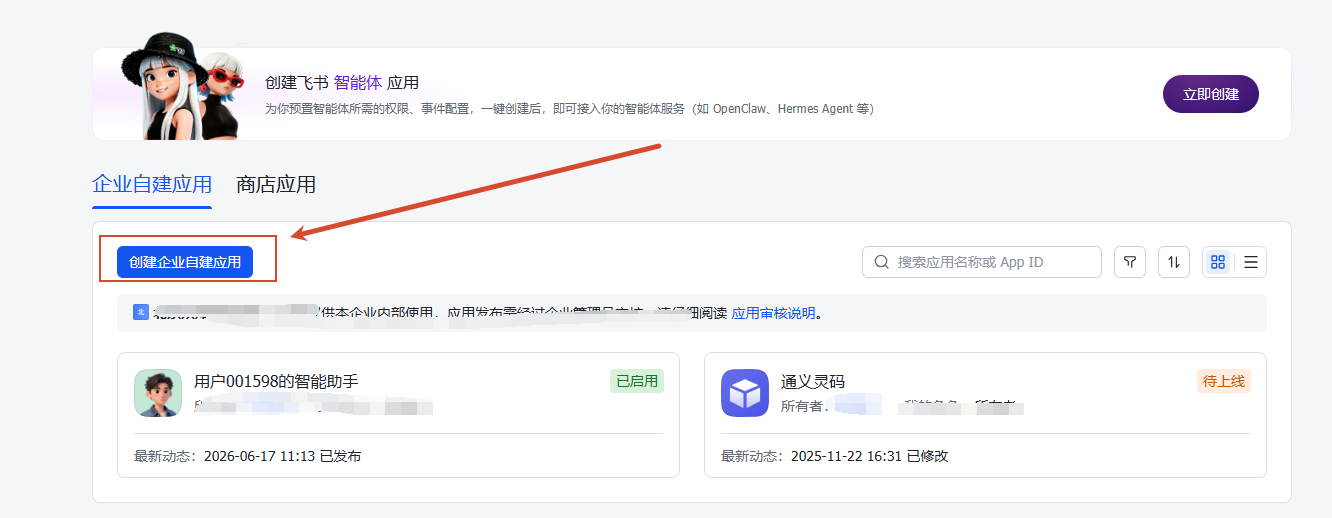Click the 2026-06-17 11:13 已发布 activity text
The image size is (1332, 518).
283,456
